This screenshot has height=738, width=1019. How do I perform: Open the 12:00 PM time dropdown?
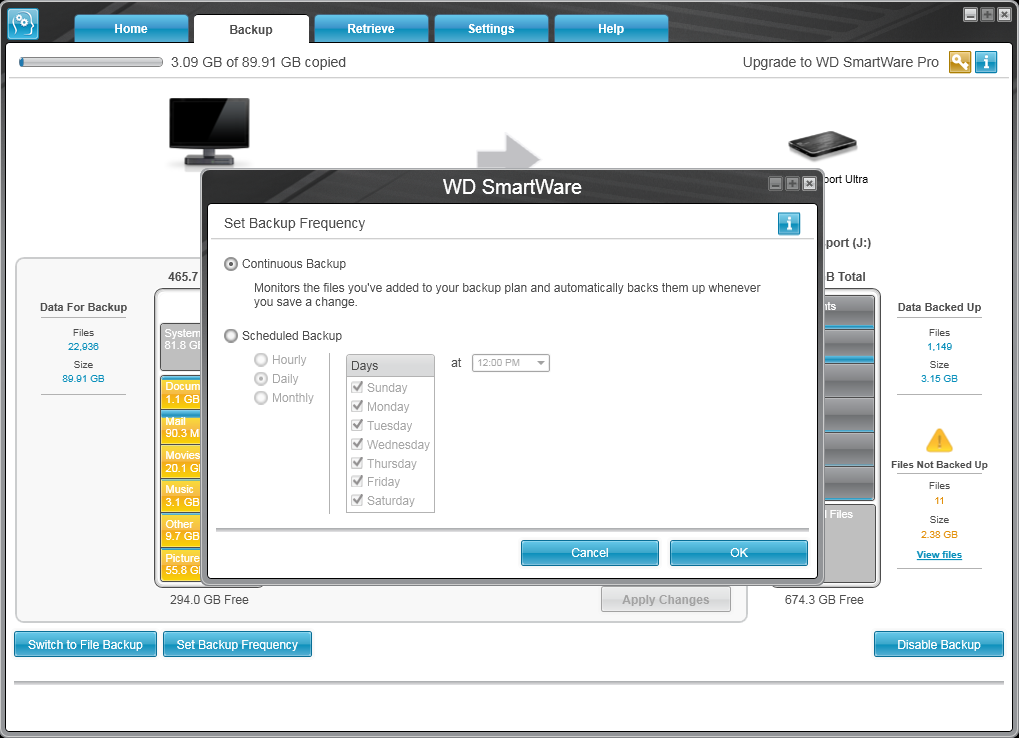pos(511,363)
